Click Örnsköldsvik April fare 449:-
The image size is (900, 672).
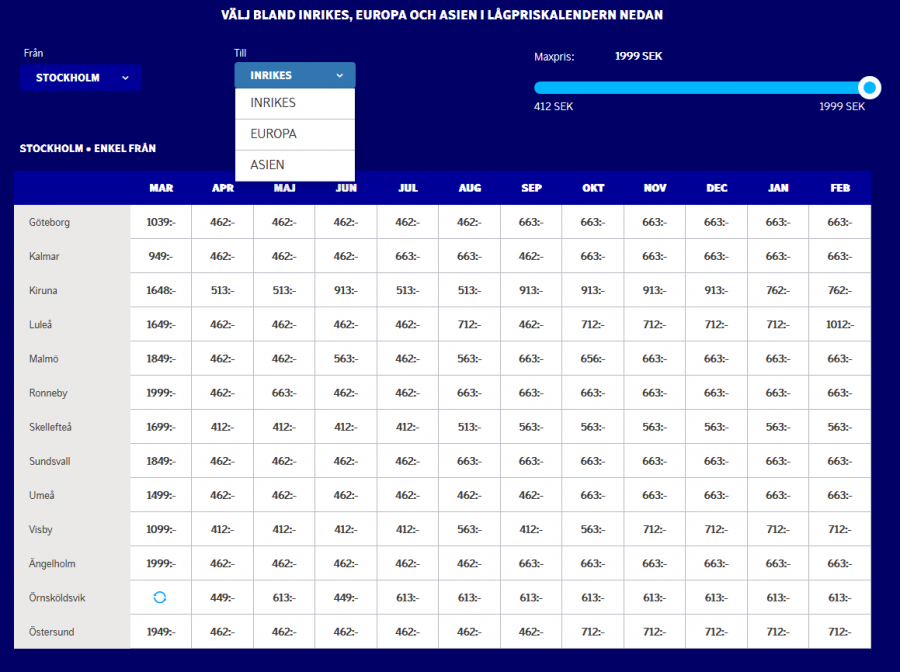click(x=222, y=597)
